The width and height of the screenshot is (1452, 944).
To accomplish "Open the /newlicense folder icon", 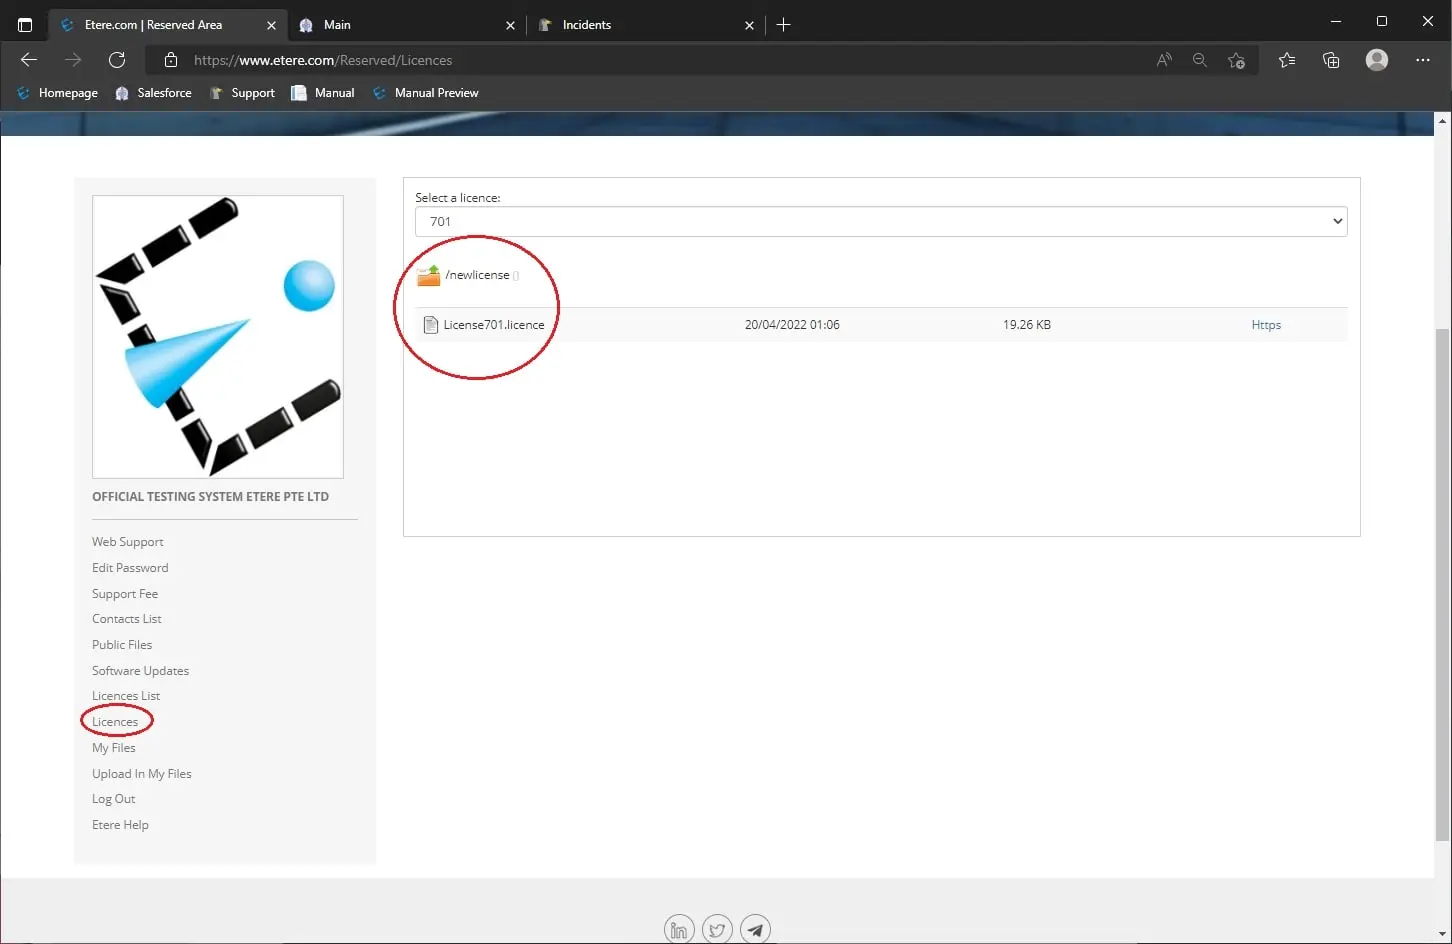I will pos(429,275).
